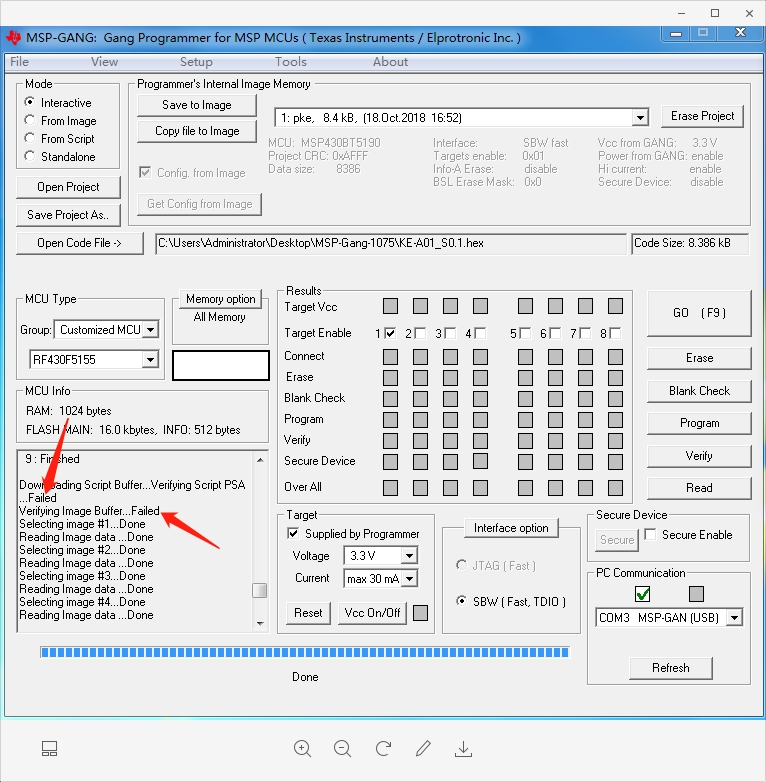Open the RF430F5155 MCU dropdown
The width and height of the screenshot is (766, 782).
point(150,359)
